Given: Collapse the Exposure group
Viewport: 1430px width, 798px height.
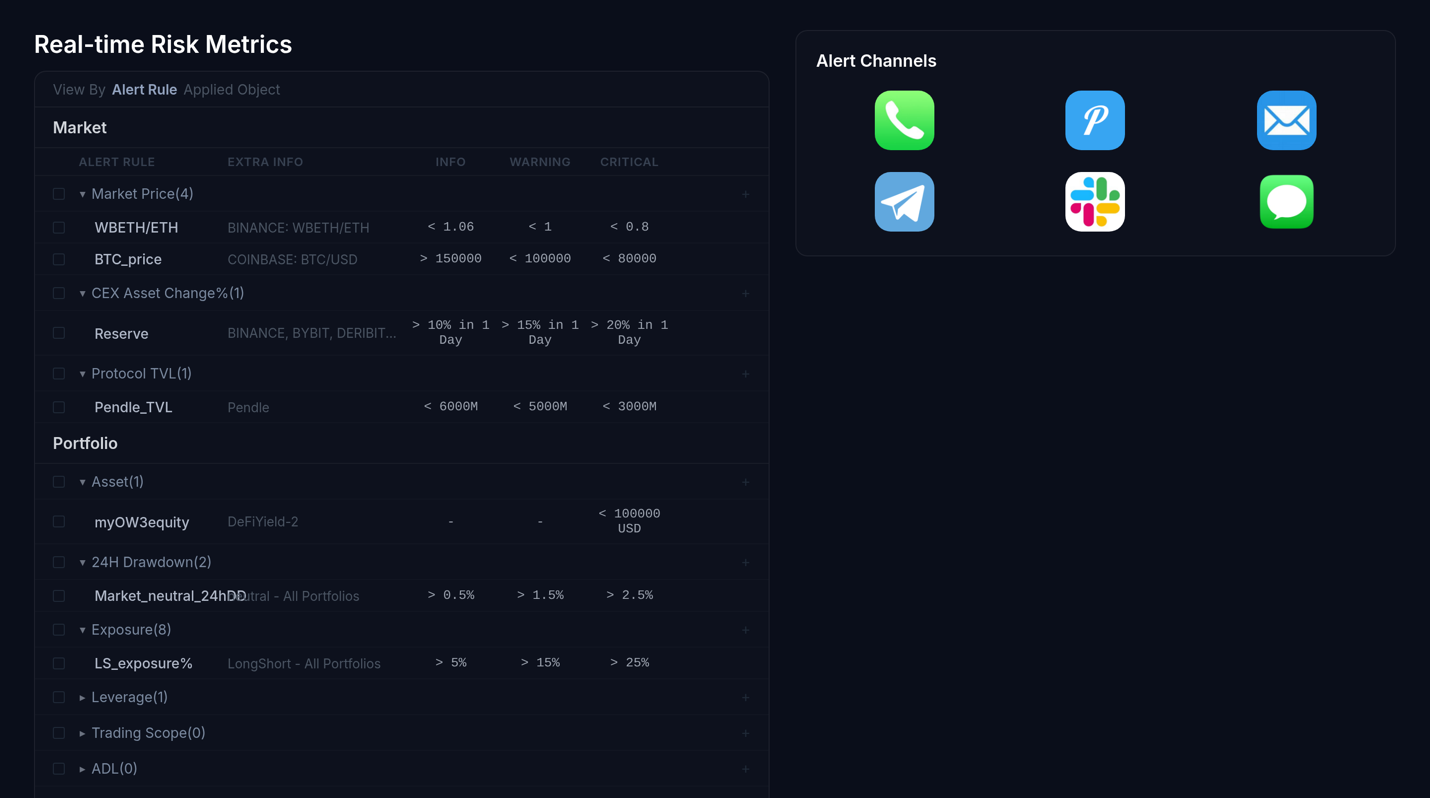Looking at the screenshot, I should click(82, 630).
